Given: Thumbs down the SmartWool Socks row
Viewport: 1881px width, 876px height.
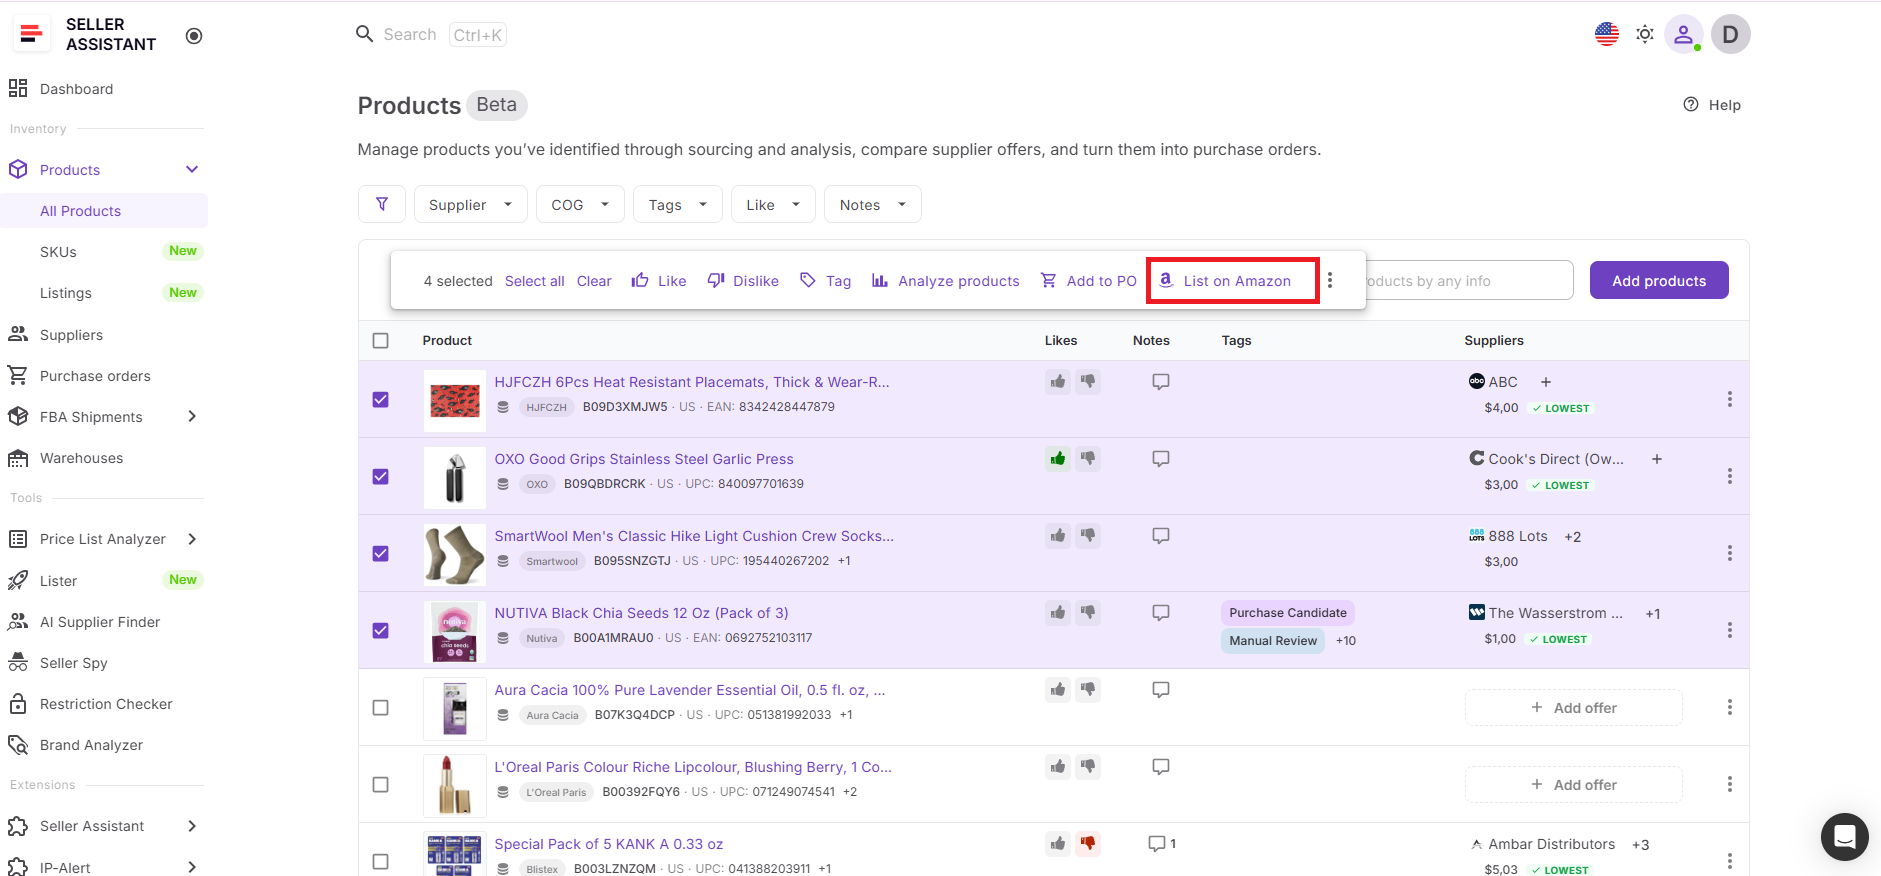Looking at the screenshot, I should [x=1088, y=535].
